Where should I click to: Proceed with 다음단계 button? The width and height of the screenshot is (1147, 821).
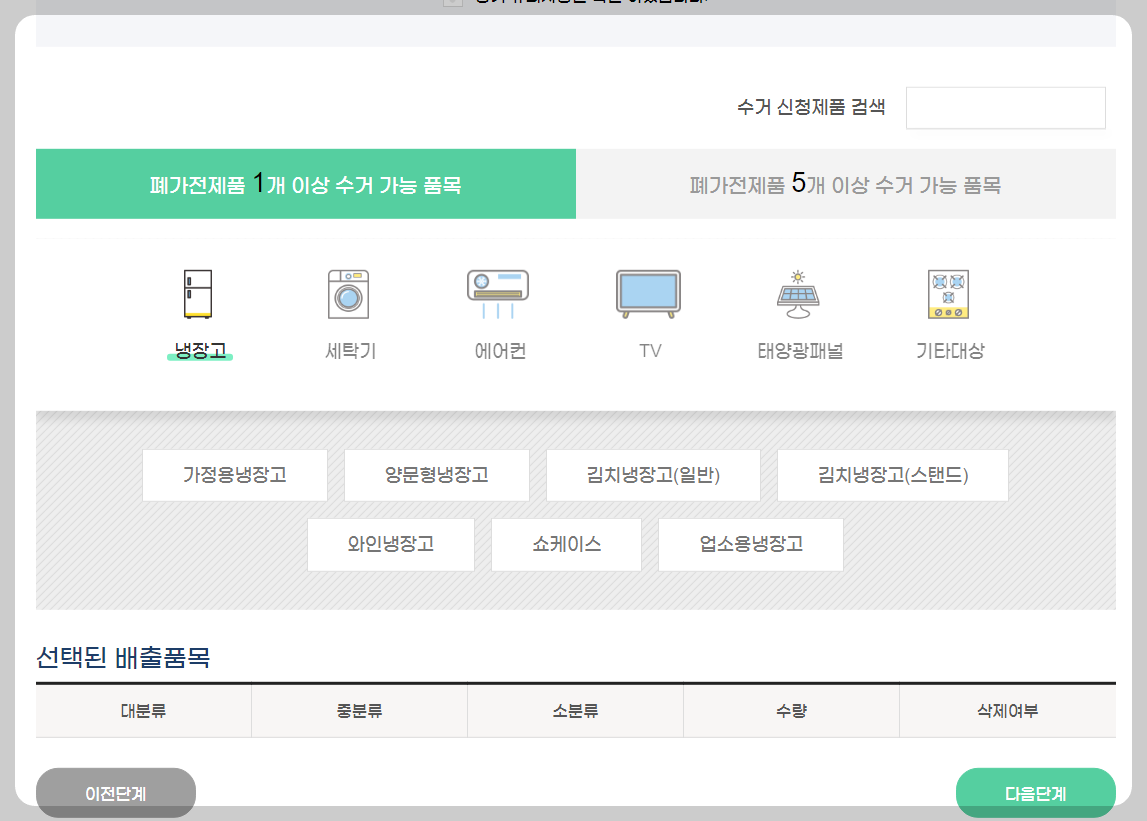click(x=1036, y=793)
